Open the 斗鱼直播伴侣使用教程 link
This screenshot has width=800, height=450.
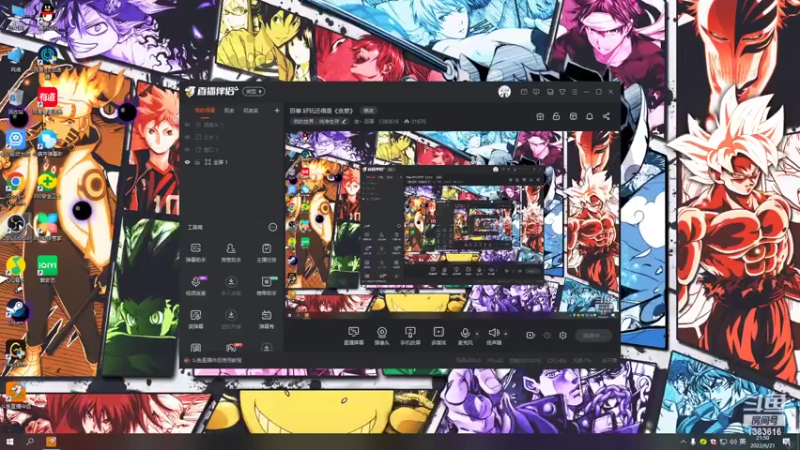coord(217,360)
